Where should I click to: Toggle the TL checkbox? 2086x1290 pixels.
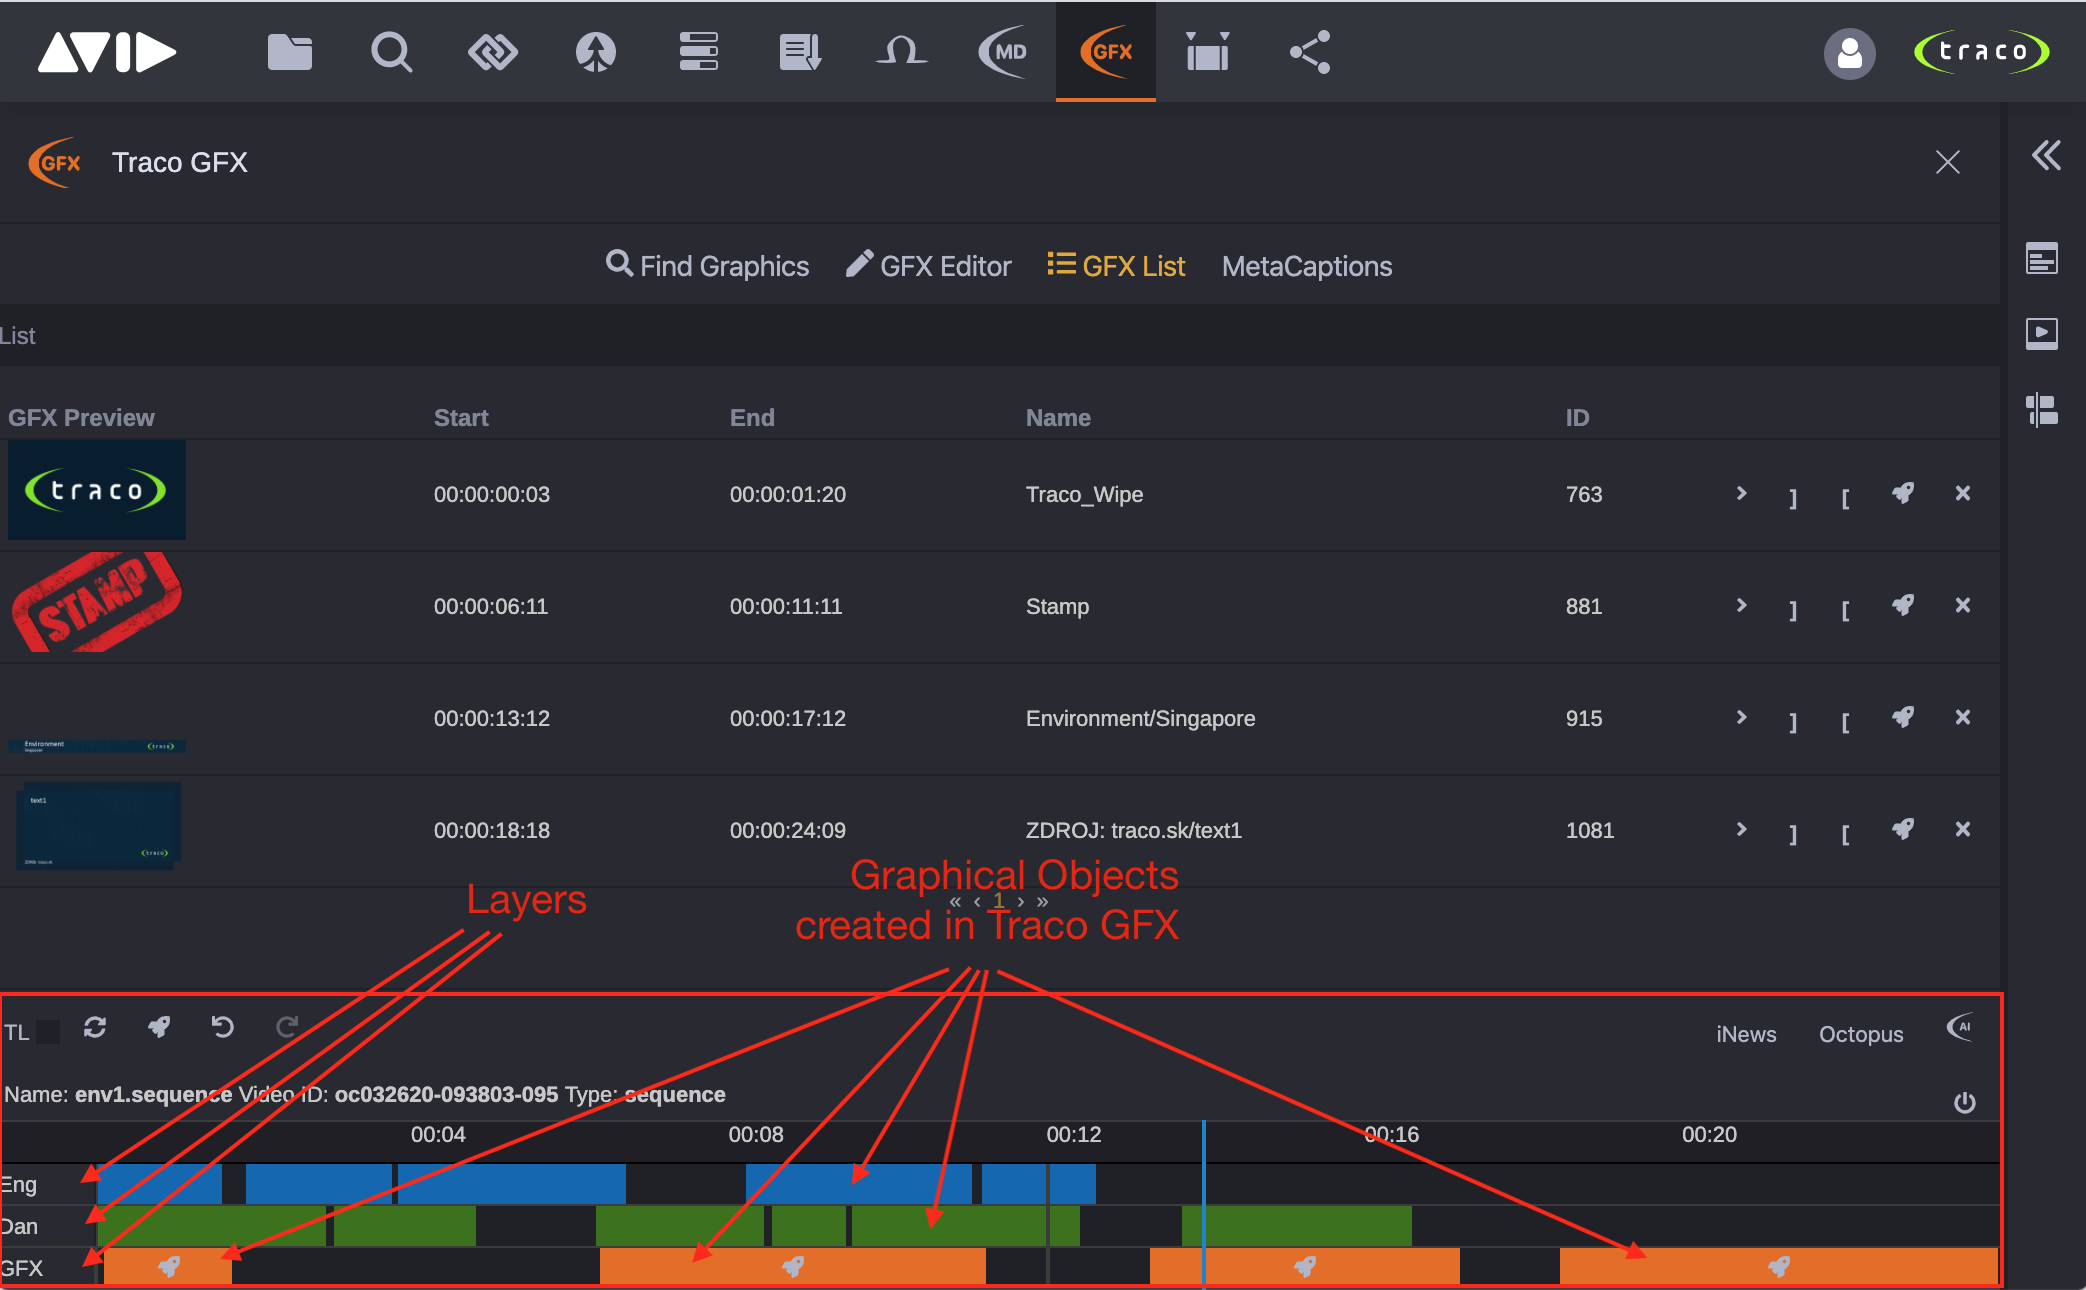[48, 1032]
